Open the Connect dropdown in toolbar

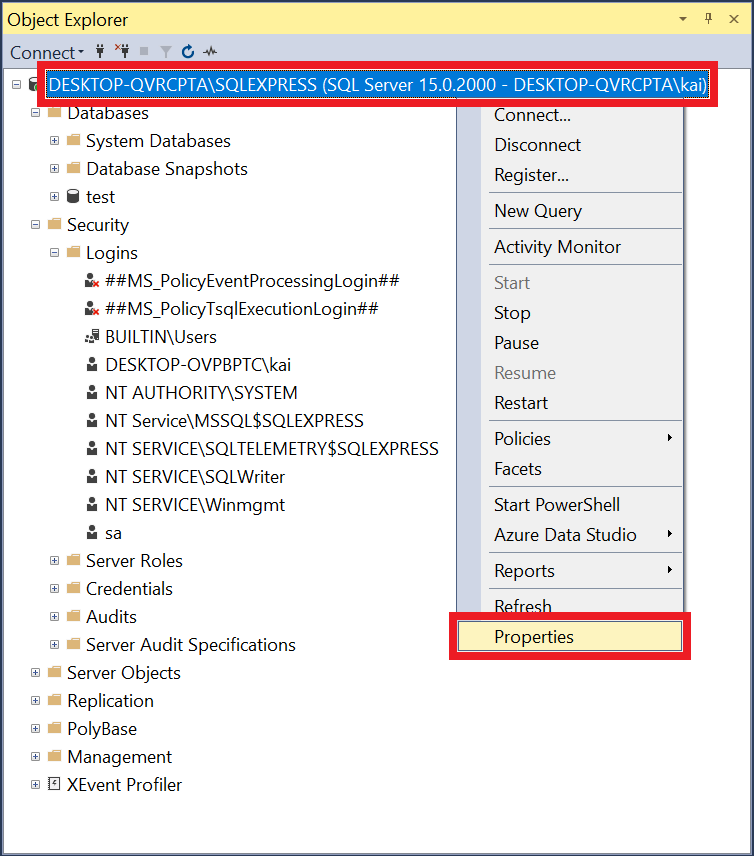[47, 52]
